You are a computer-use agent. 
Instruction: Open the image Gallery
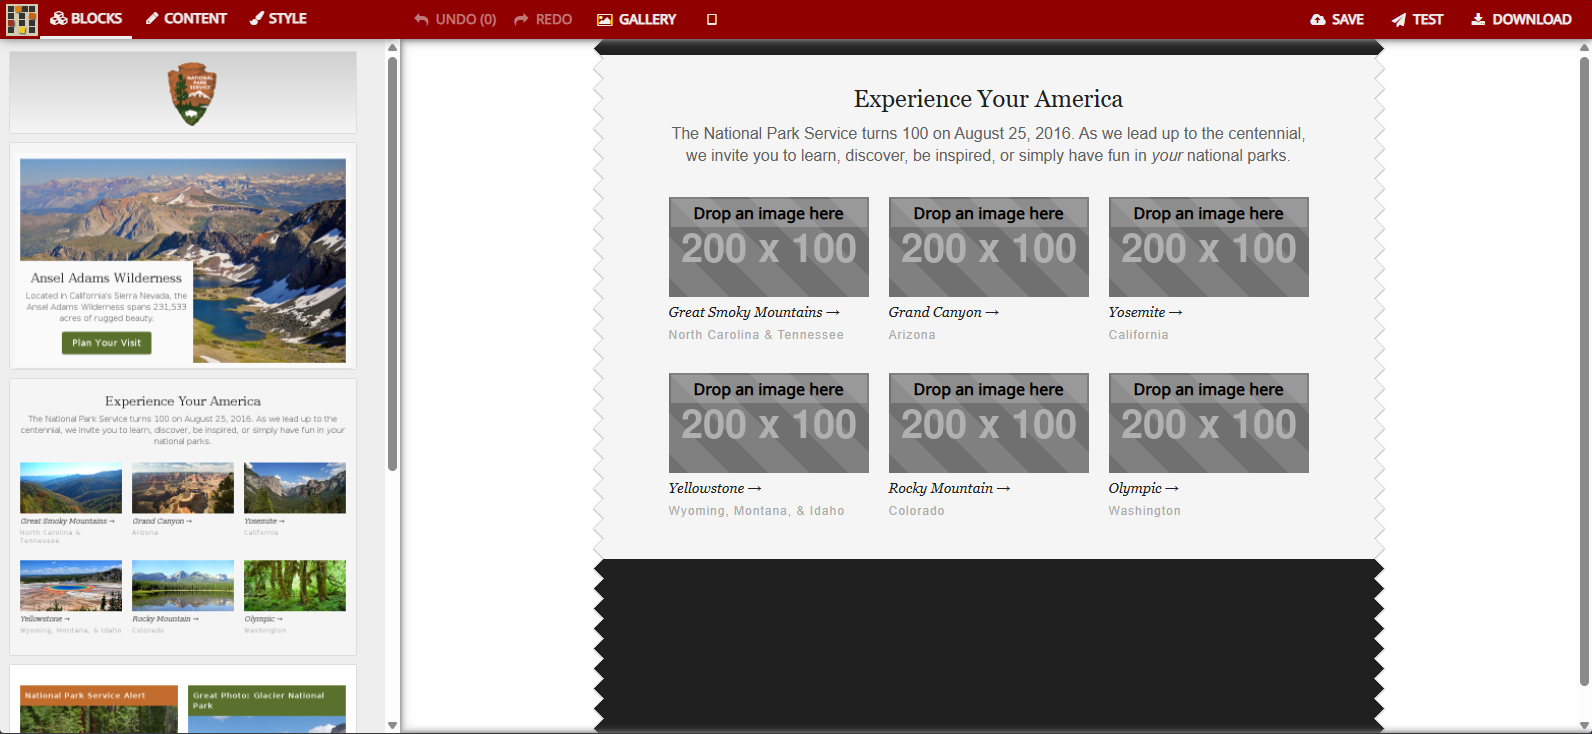click(x=637, y=19)
